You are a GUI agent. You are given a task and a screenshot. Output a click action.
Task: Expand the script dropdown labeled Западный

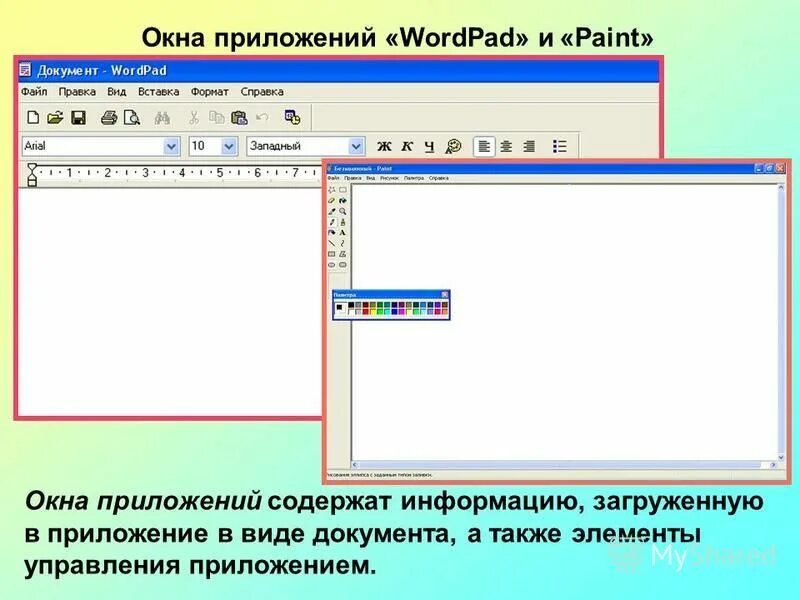(x=356, y=146)
